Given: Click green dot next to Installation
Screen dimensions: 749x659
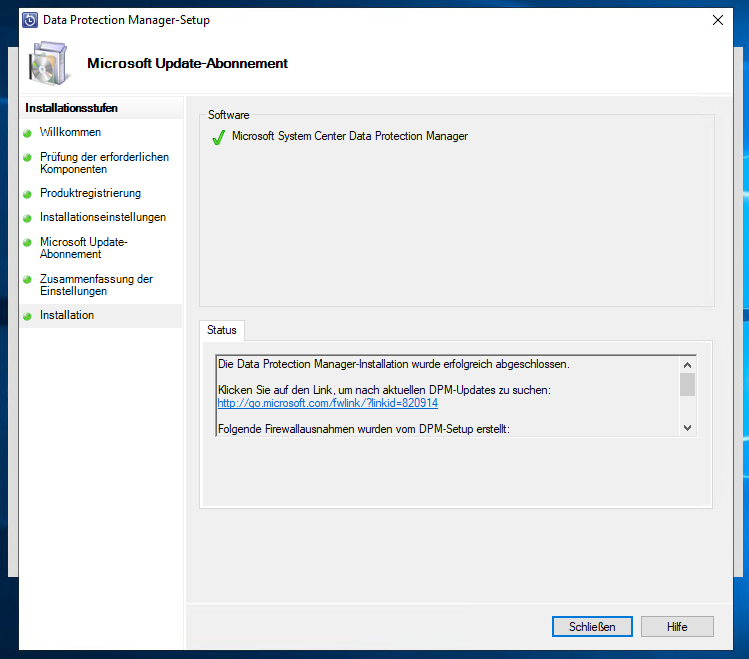Looking at the screenshot, I should click(27, 316).
